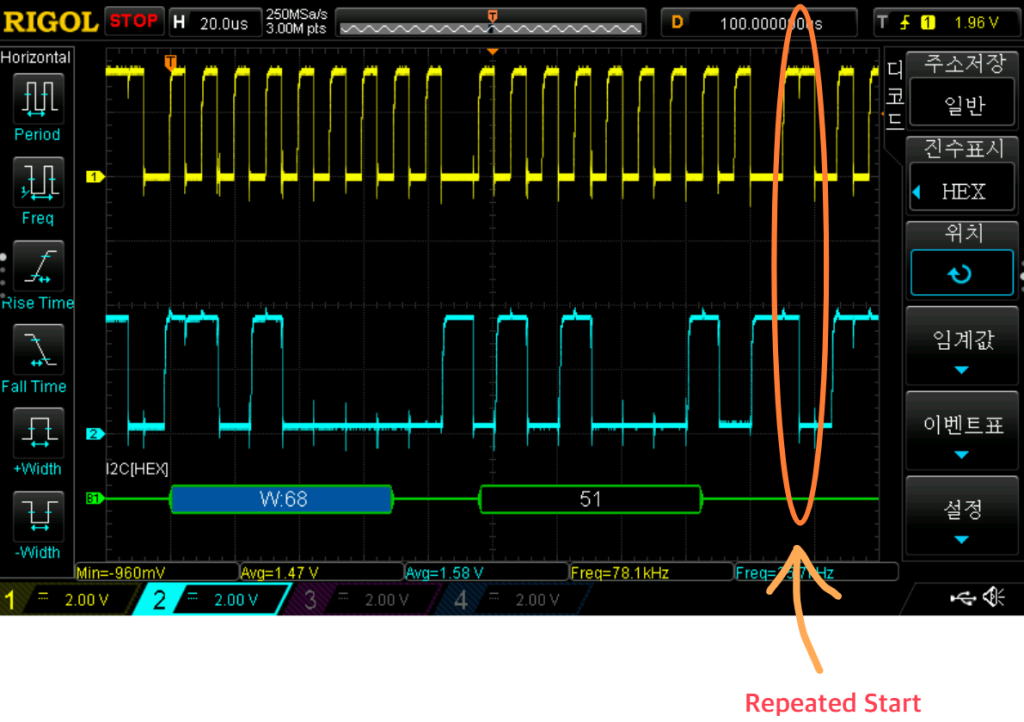Open the 주소저장 일반 menu option
1024x722 pixels.
tap(962, 103)
